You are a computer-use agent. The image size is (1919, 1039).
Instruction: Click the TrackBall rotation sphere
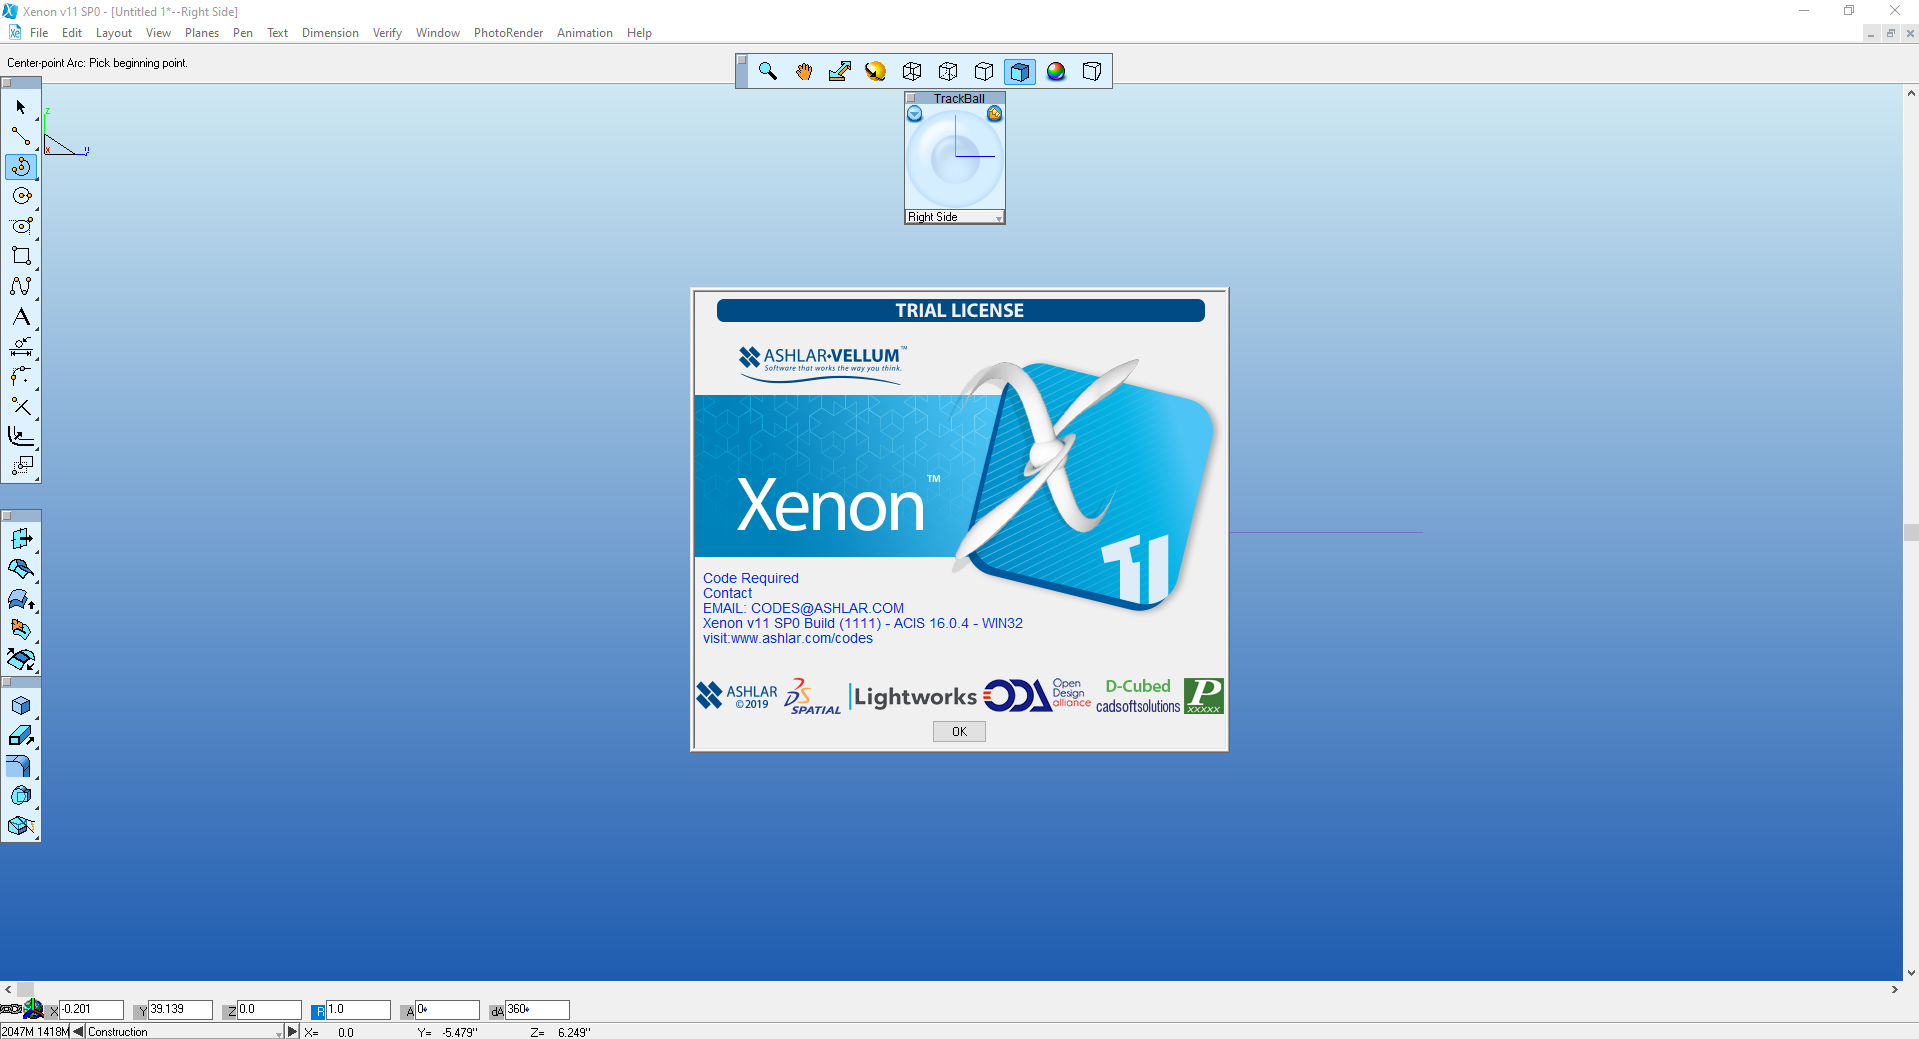tap(955, 158)
